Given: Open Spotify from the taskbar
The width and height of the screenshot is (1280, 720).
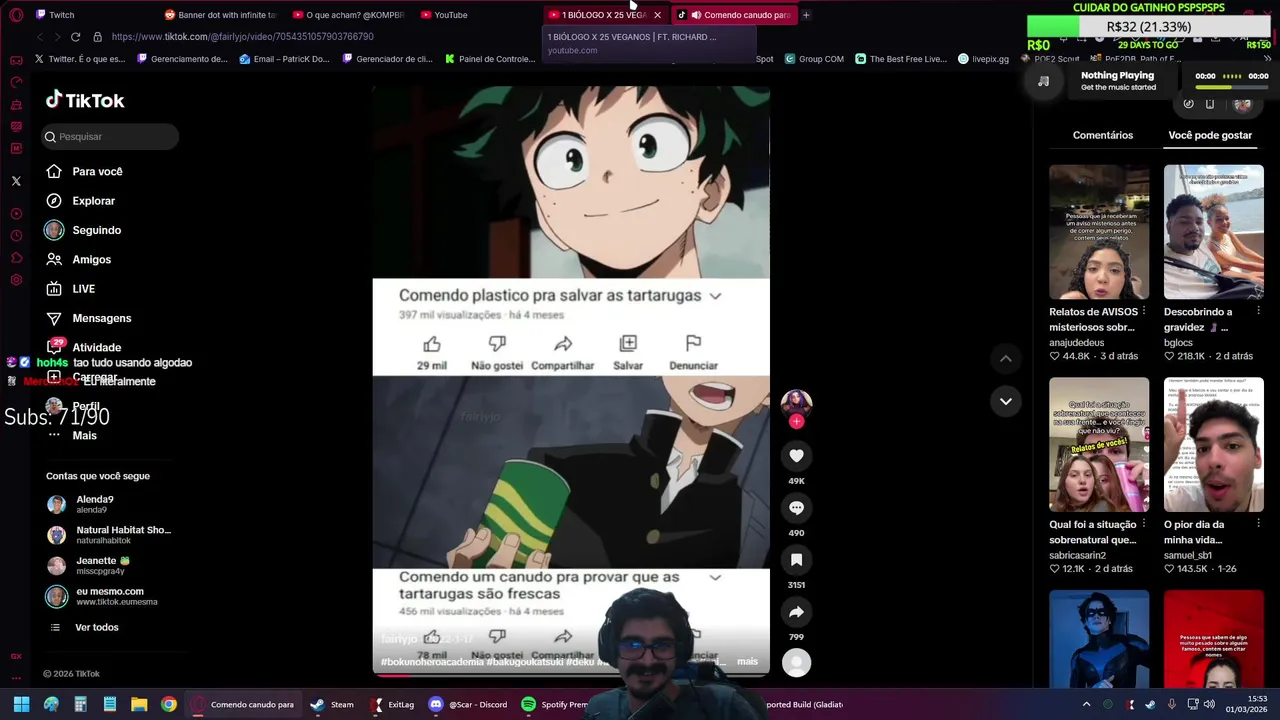Looking at the screenshot, I should click(555, 704).
